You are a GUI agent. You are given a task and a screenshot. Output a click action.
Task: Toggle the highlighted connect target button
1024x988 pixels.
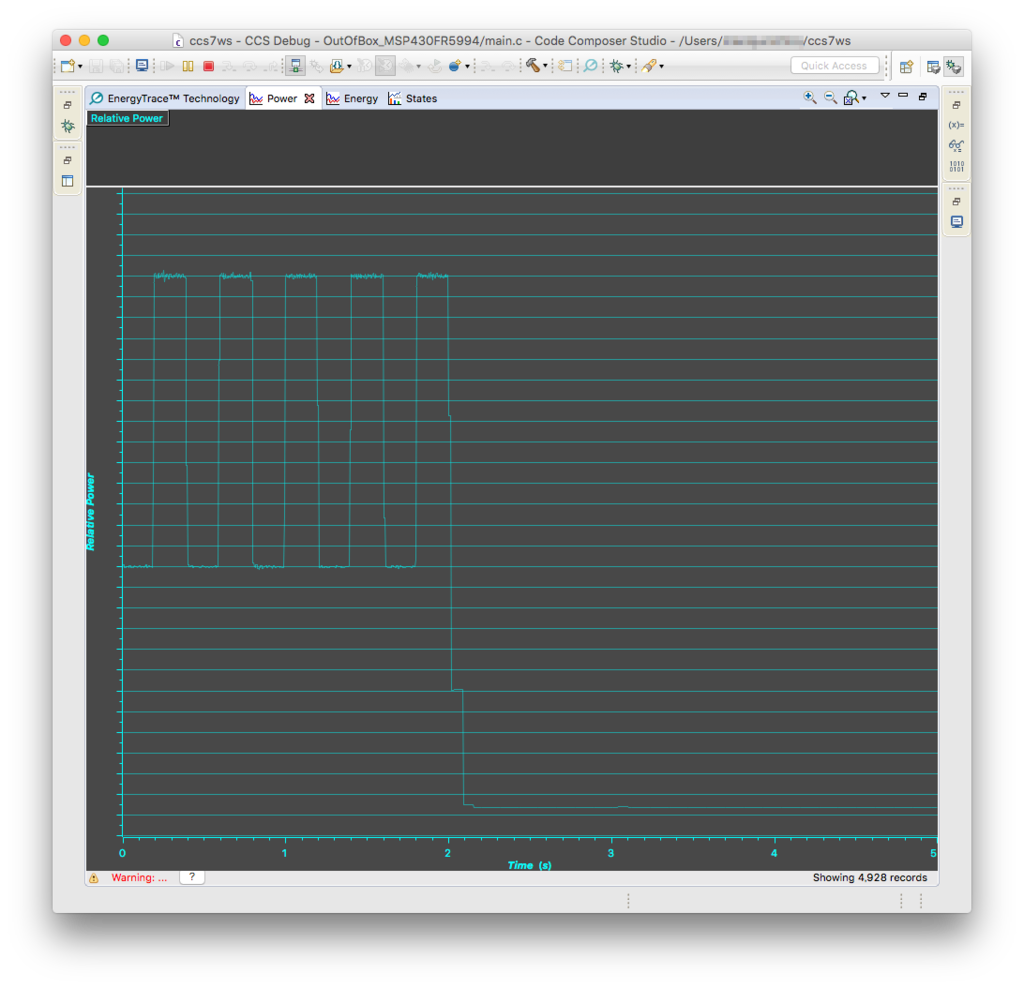click(295, 65)
